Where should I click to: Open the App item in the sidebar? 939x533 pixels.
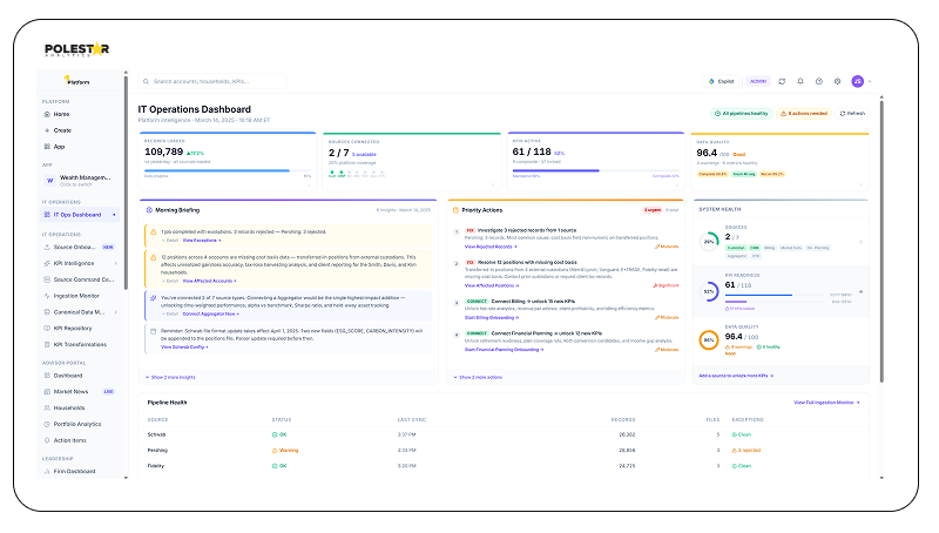point(54,146)
